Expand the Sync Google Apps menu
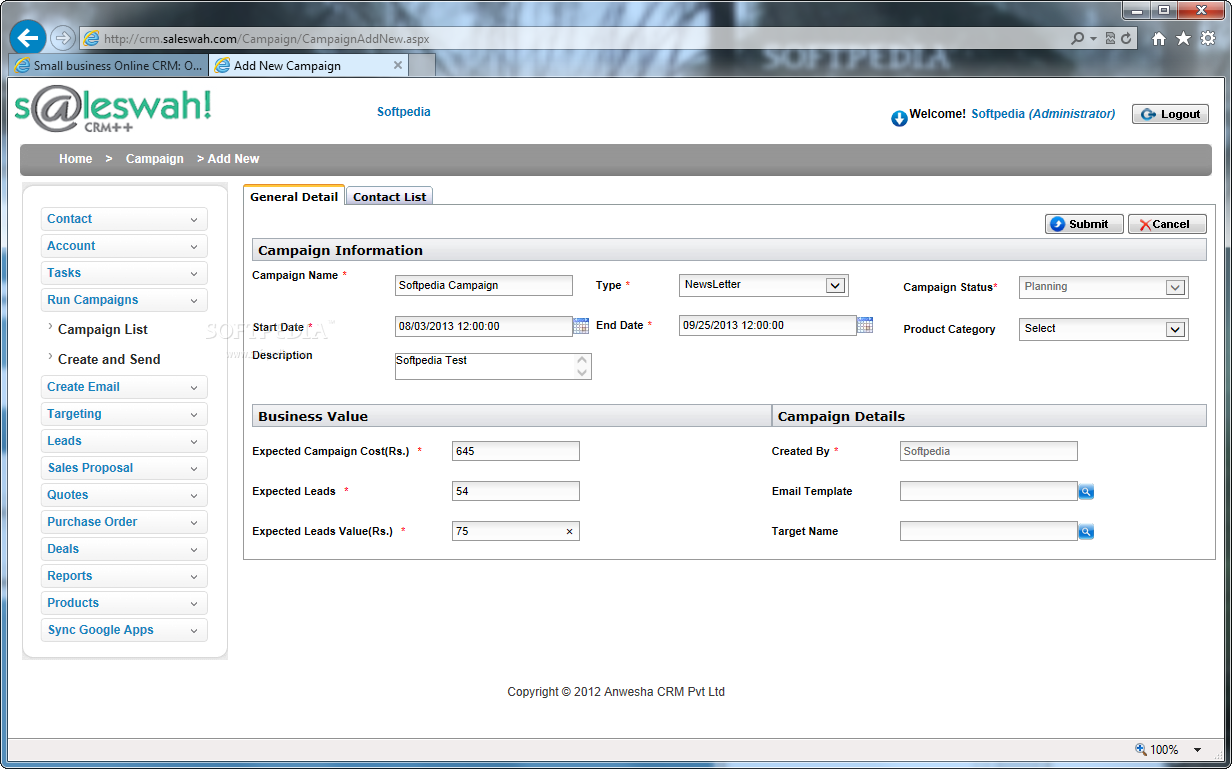The image size is (1232, 769). click(x=124, y=630)
